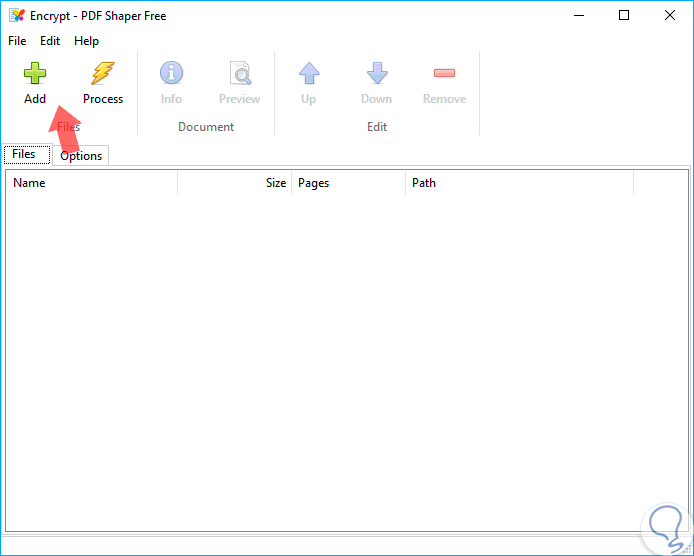
Task: Close the Encrypt window
Action: tap(670, 15)
